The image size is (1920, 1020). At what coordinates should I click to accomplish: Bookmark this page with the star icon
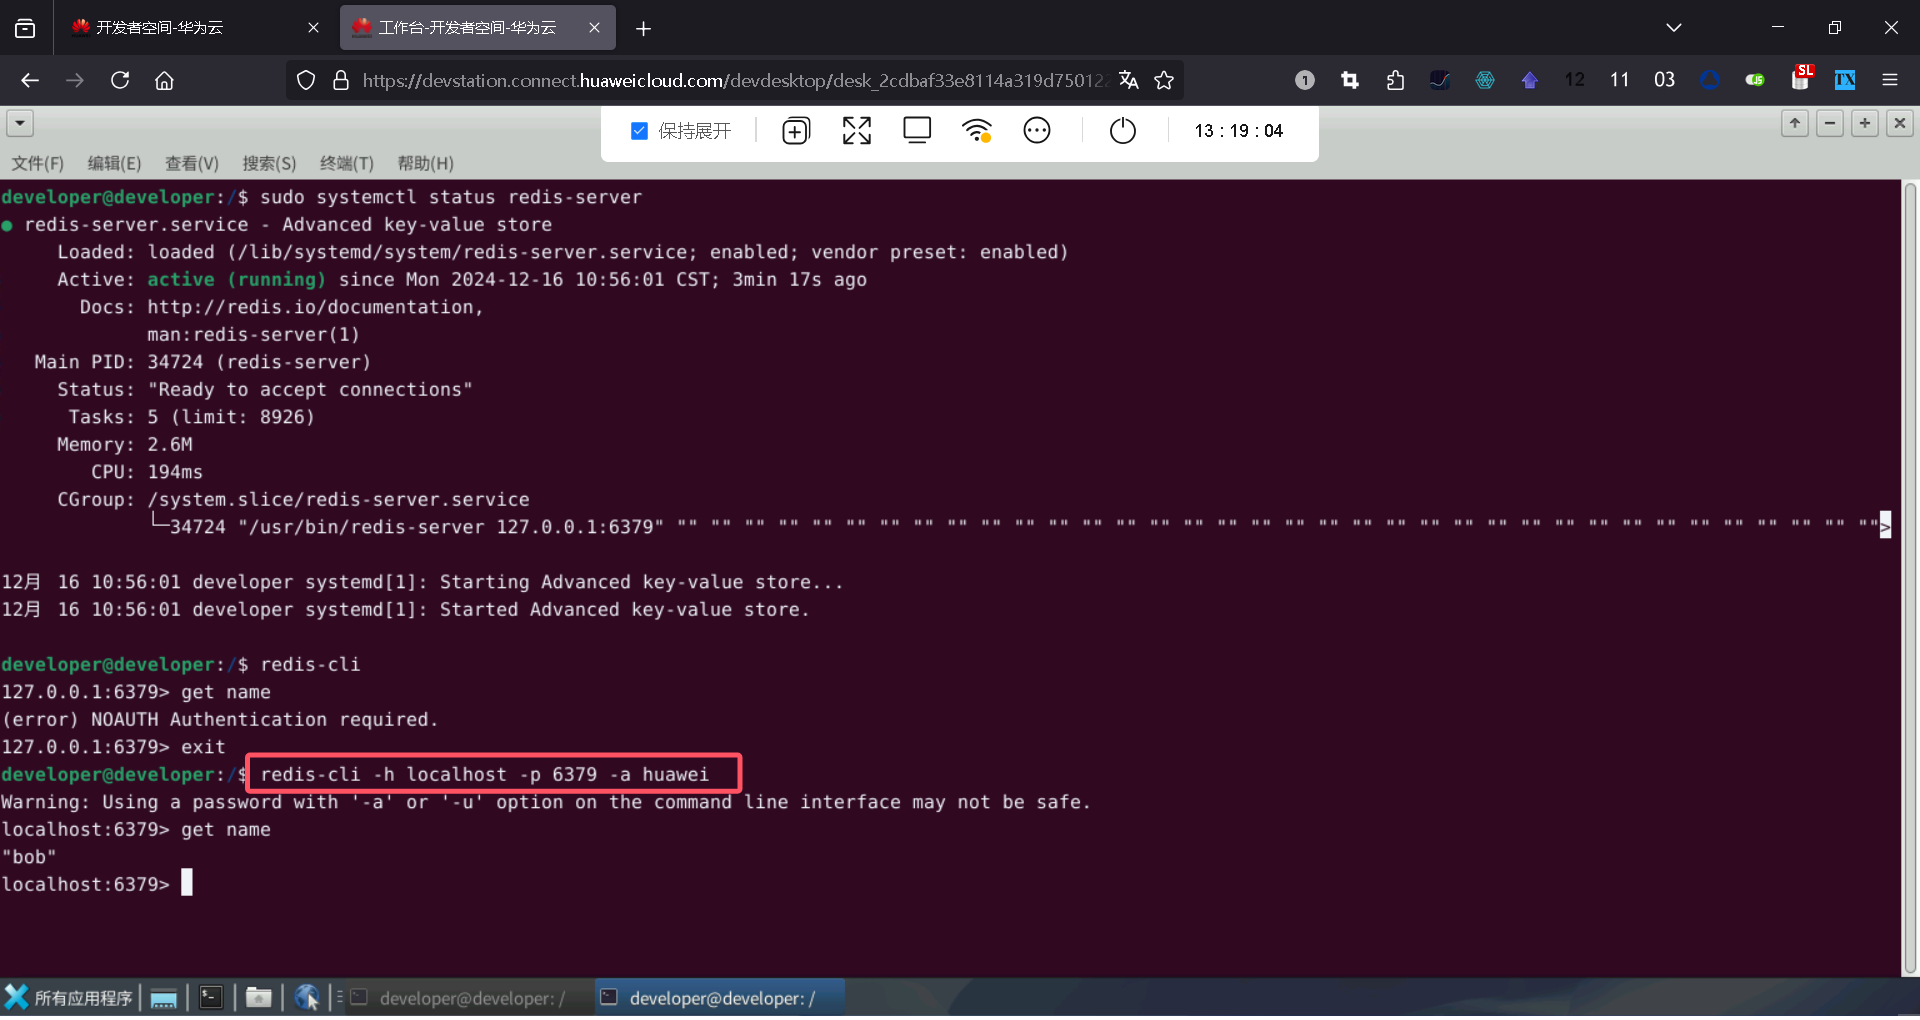(x=1164, y=80)
